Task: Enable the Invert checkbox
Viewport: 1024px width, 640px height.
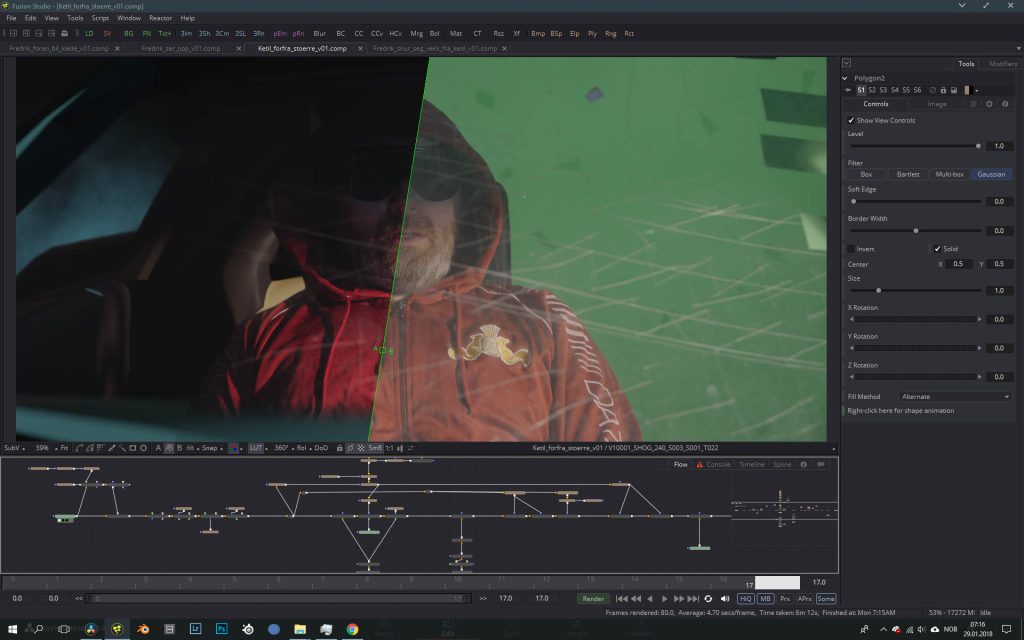Action: pos(851,248)
